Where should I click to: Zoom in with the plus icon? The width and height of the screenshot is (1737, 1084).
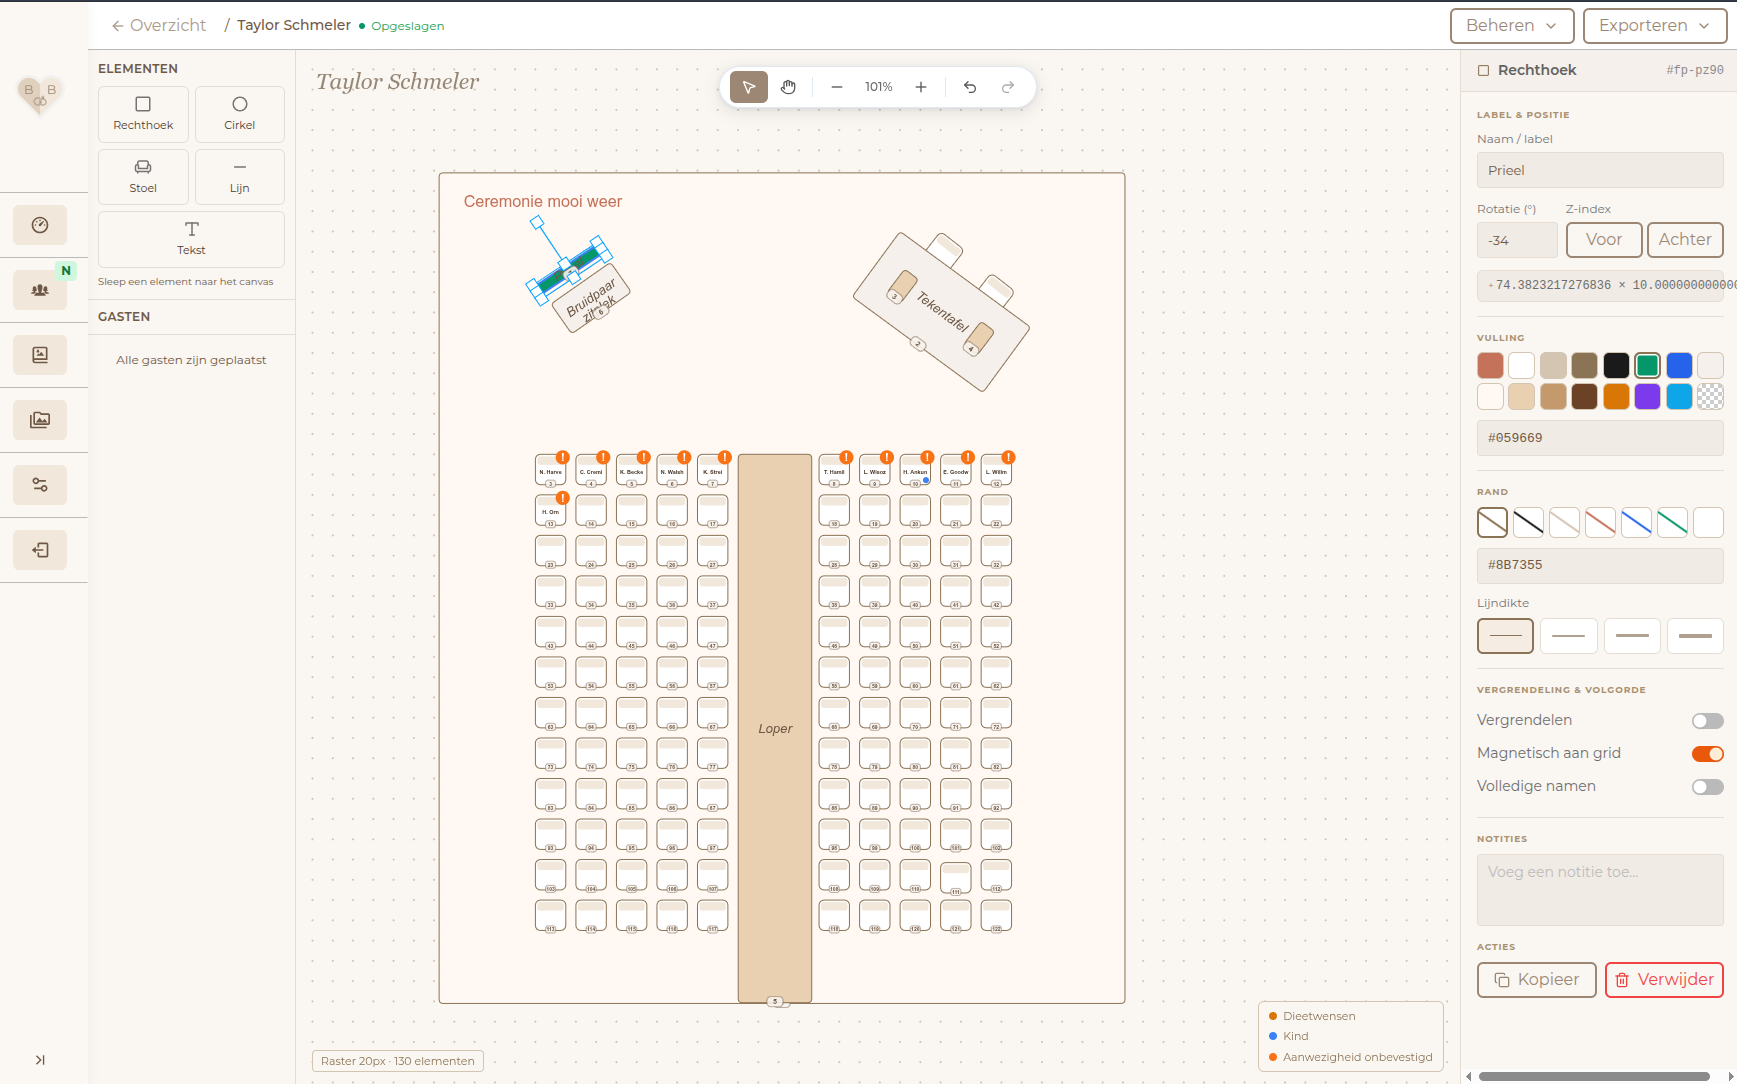click(921, 87)
